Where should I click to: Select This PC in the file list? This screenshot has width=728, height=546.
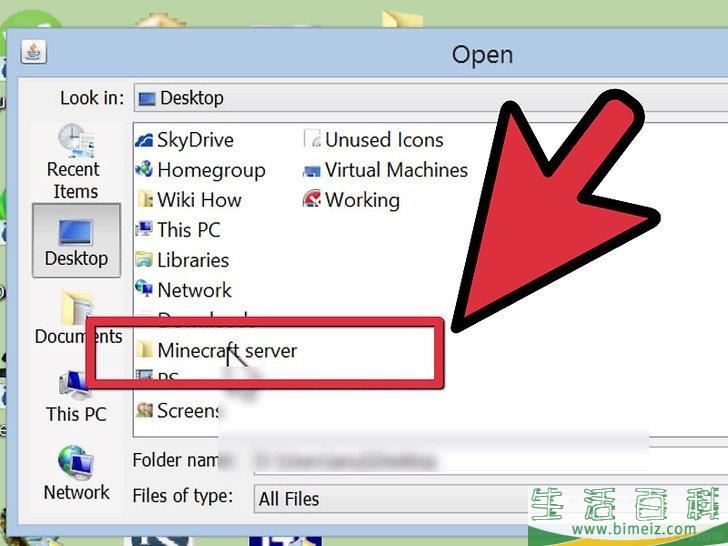(x=178, y=230)
